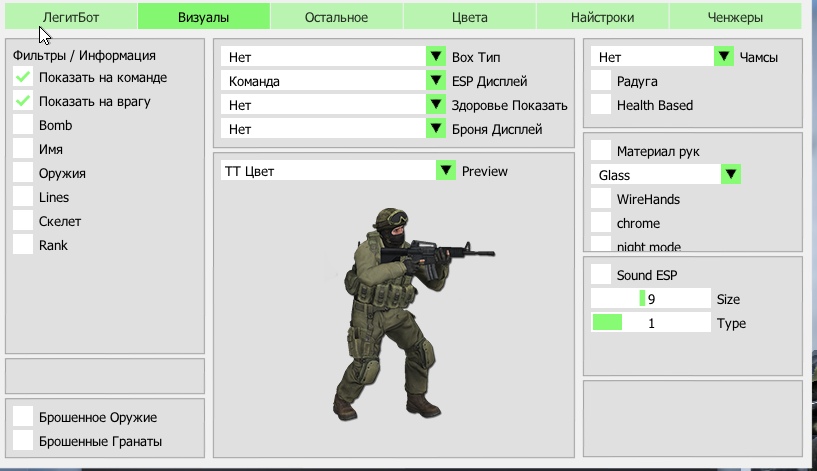Image resolution: width=817 pixels, height=471 pixels.
Task: Enable the Rank checkbox
Action: point(23,245)
